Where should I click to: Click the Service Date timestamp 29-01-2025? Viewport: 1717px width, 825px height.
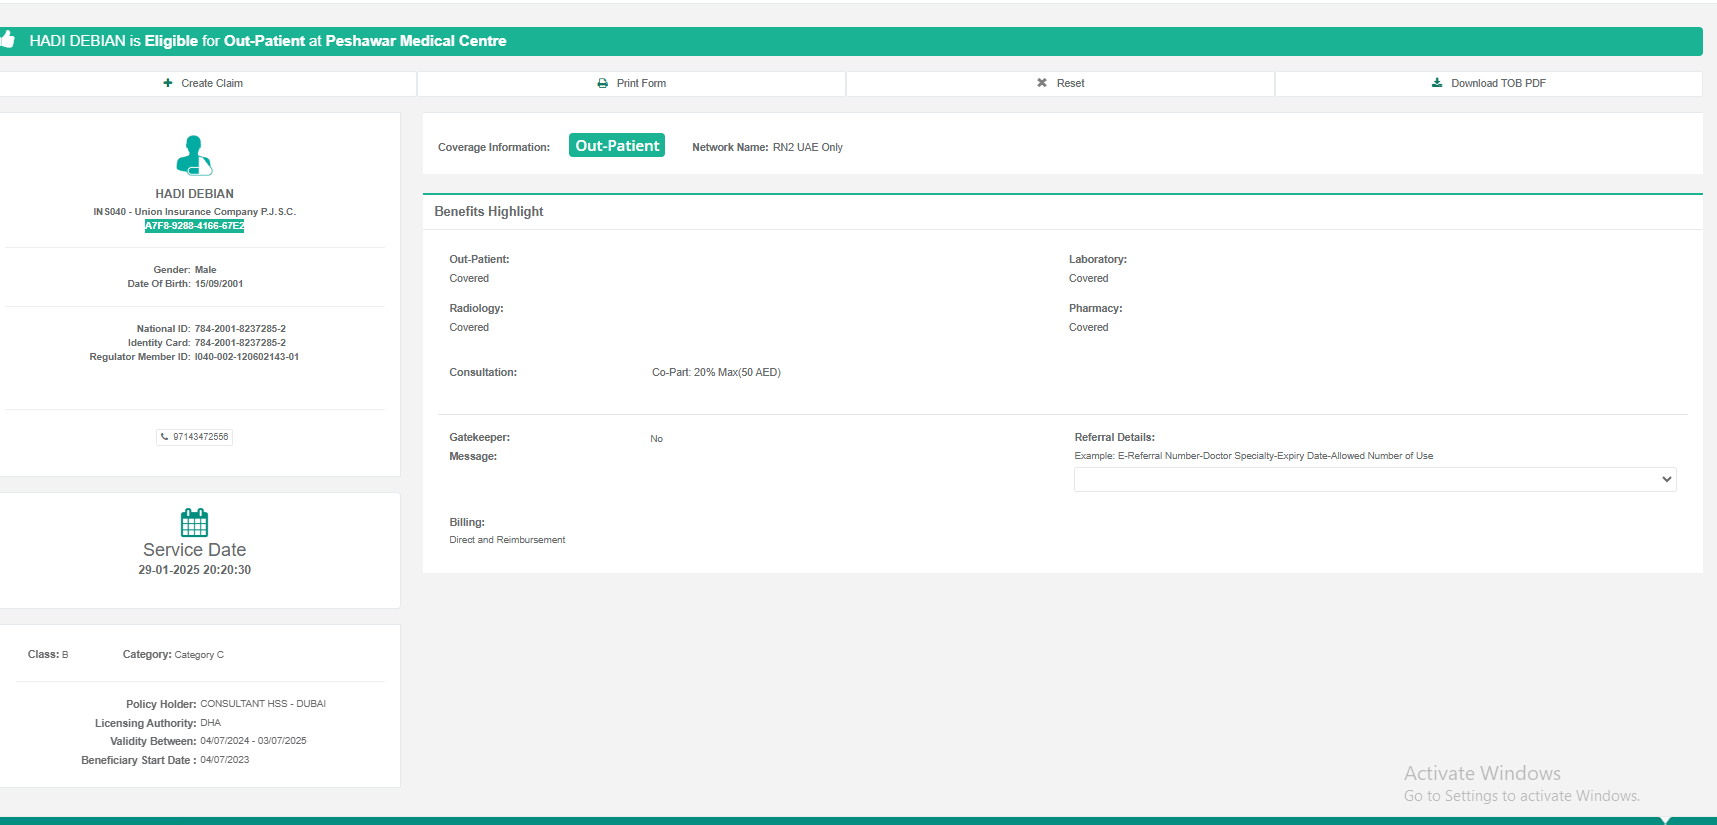194,570
